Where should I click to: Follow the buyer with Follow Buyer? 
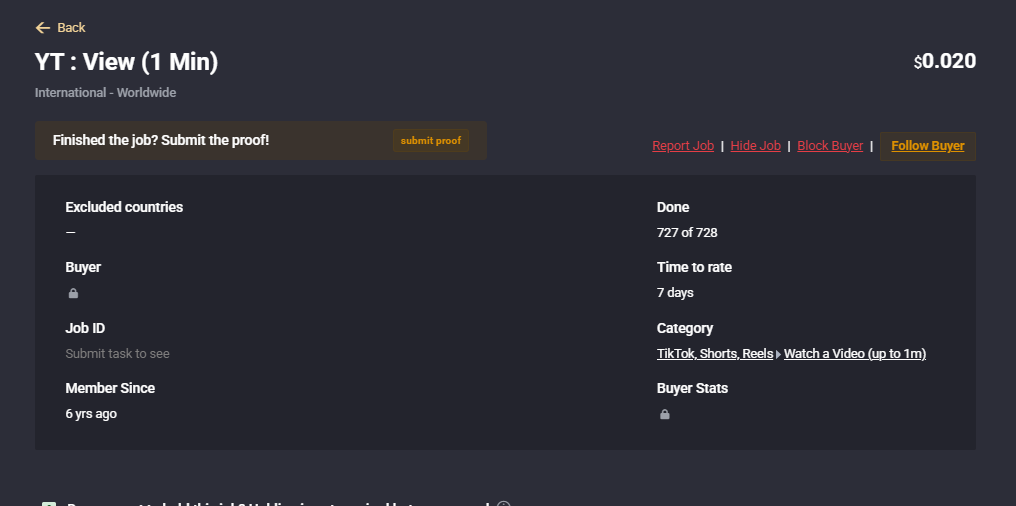point(927,146)
